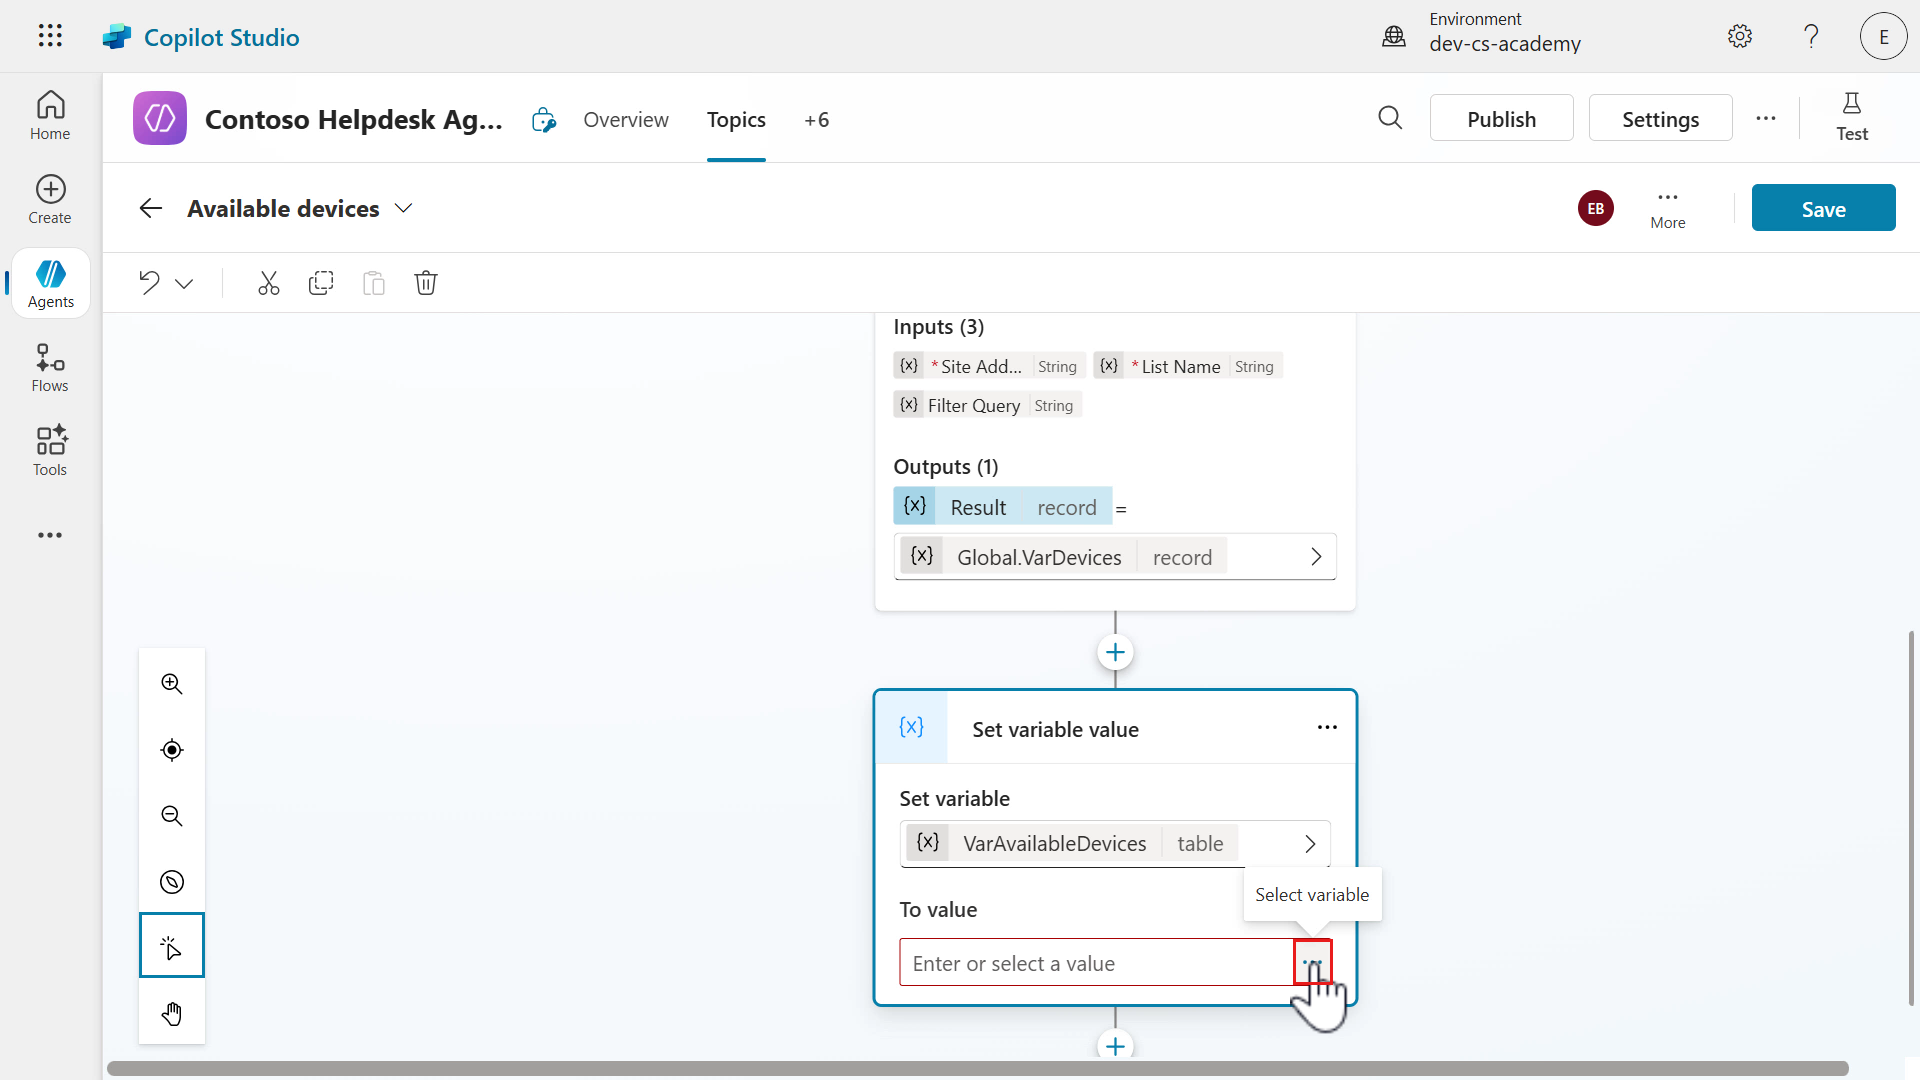Switch to the Overview tab
Screen dimensions: 1920x1080
tap(626, 119)
